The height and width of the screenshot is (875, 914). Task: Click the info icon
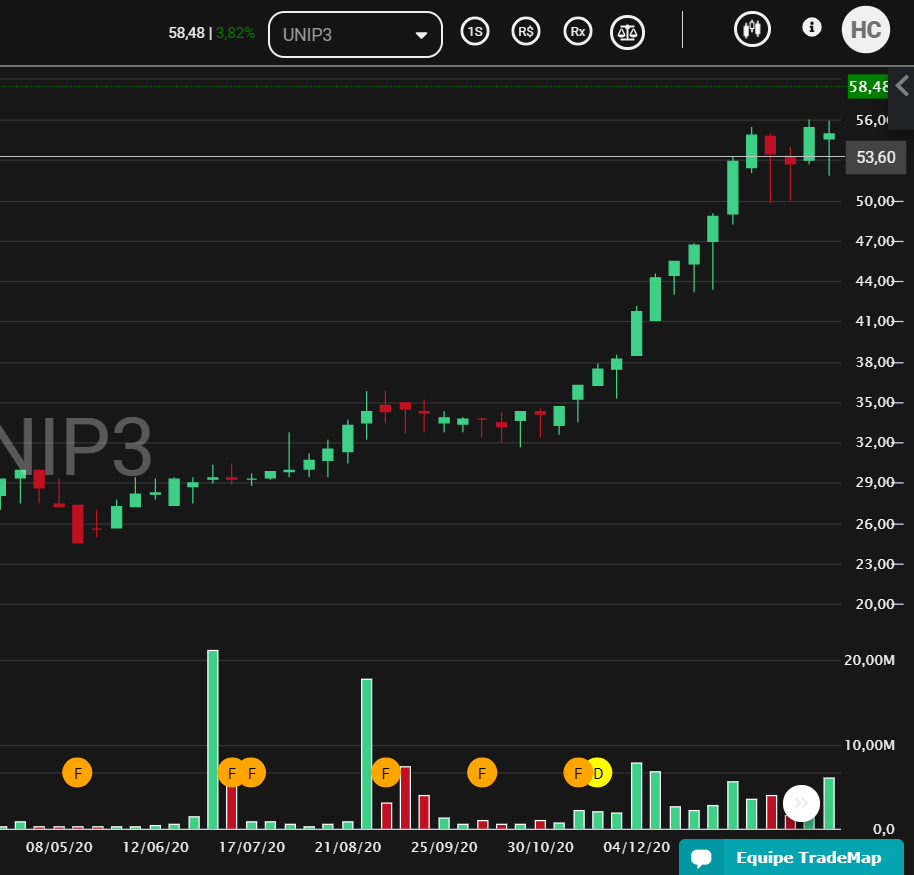tap(811, 27)
